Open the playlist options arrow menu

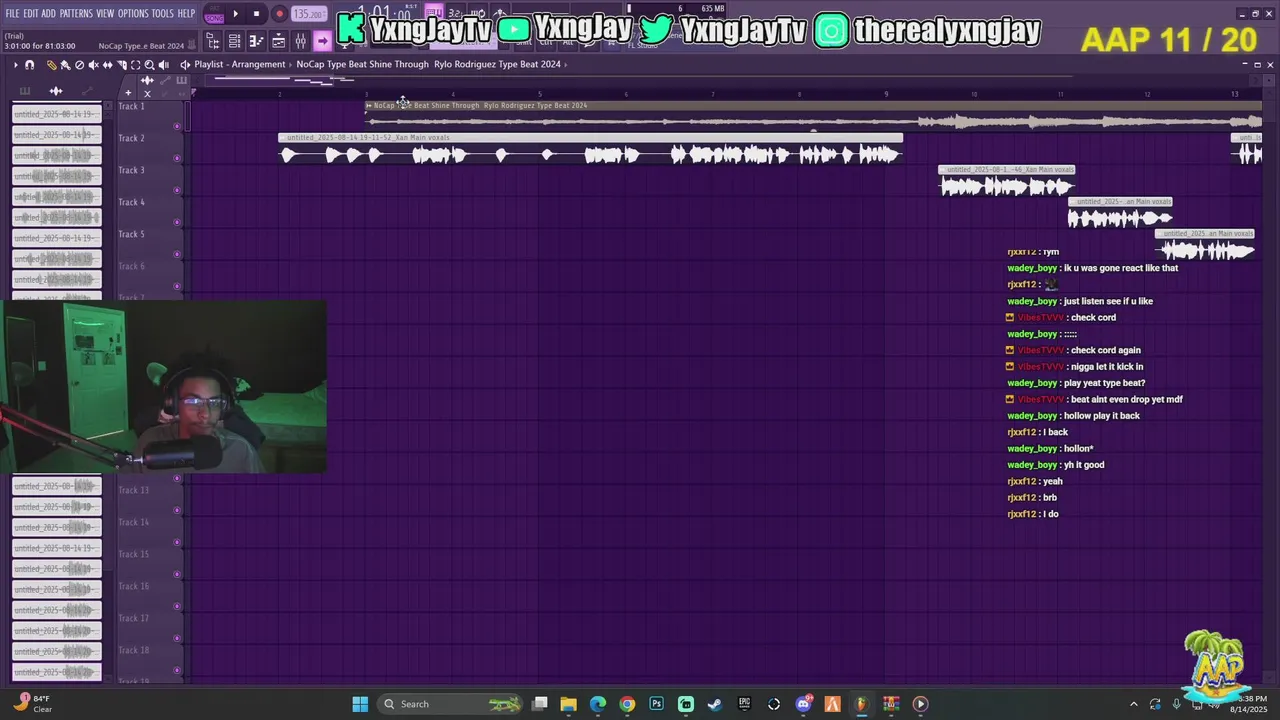15,65
